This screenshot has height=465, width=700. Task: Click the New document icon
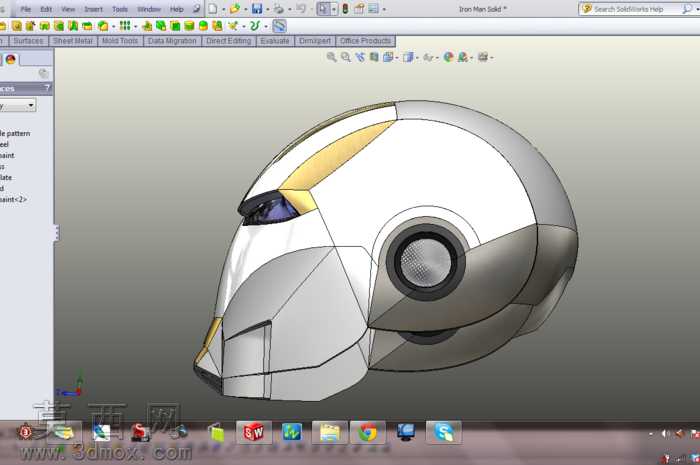(x=213, y=8)
